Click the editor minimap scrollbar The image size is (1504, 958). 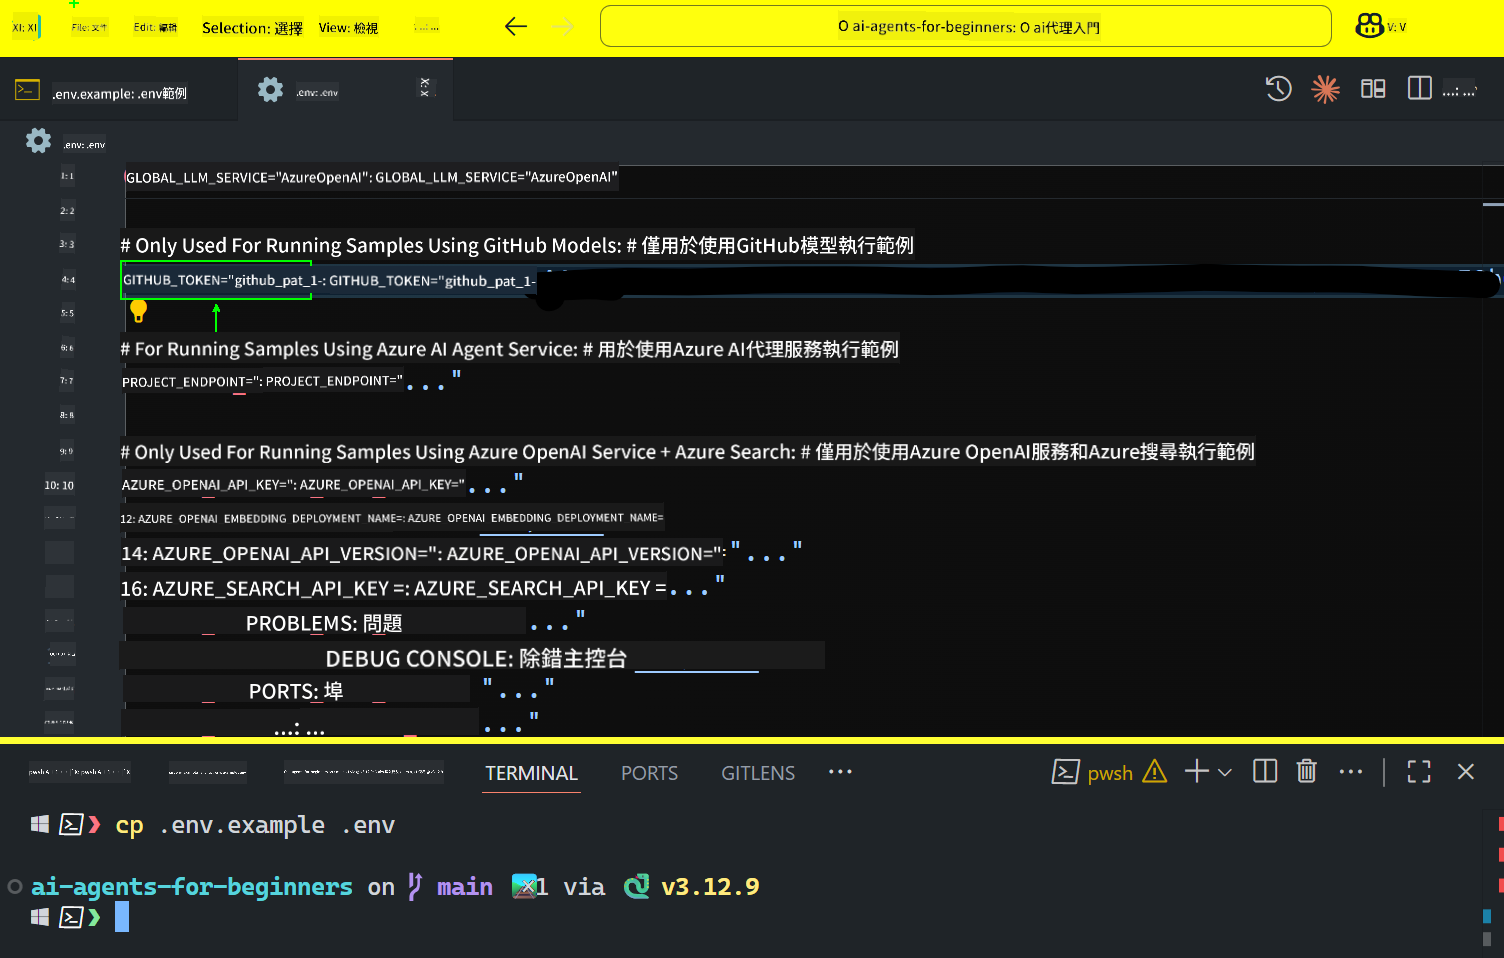[x=1492, y=450]
